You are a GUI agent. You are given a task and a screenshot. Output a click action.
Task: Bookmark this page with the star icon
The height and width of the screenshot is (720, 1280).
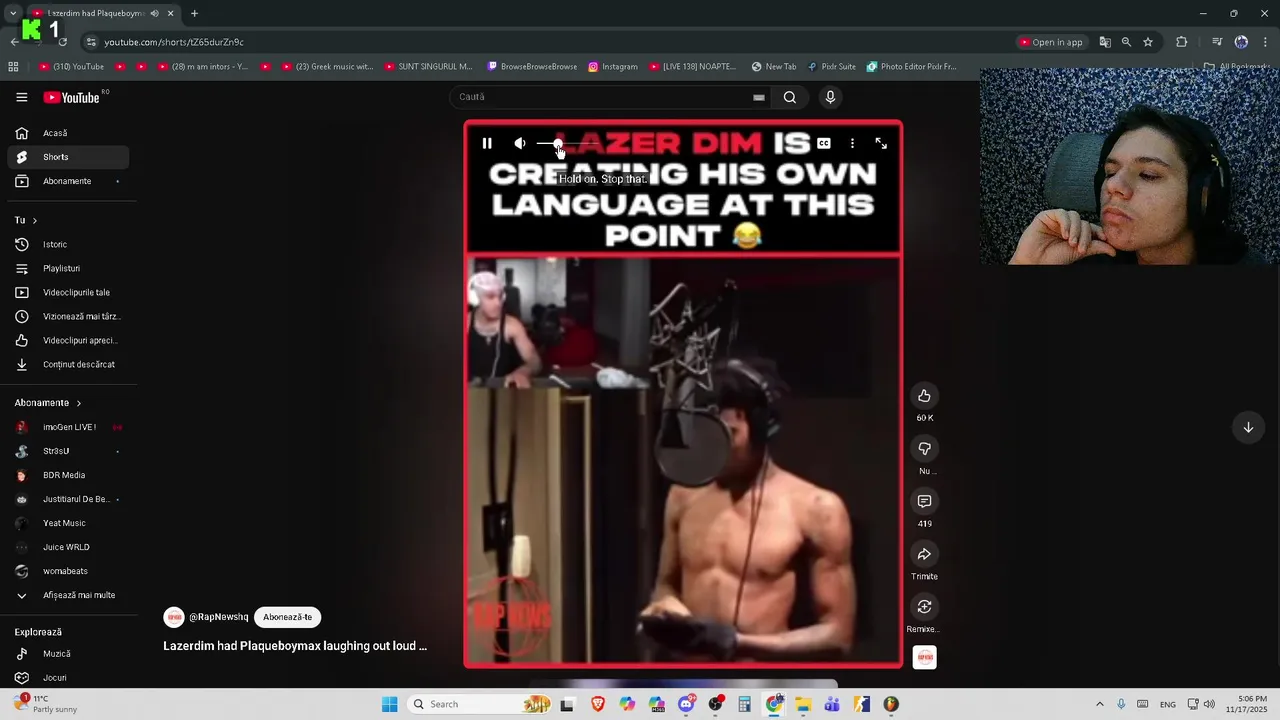[1148, 42]
